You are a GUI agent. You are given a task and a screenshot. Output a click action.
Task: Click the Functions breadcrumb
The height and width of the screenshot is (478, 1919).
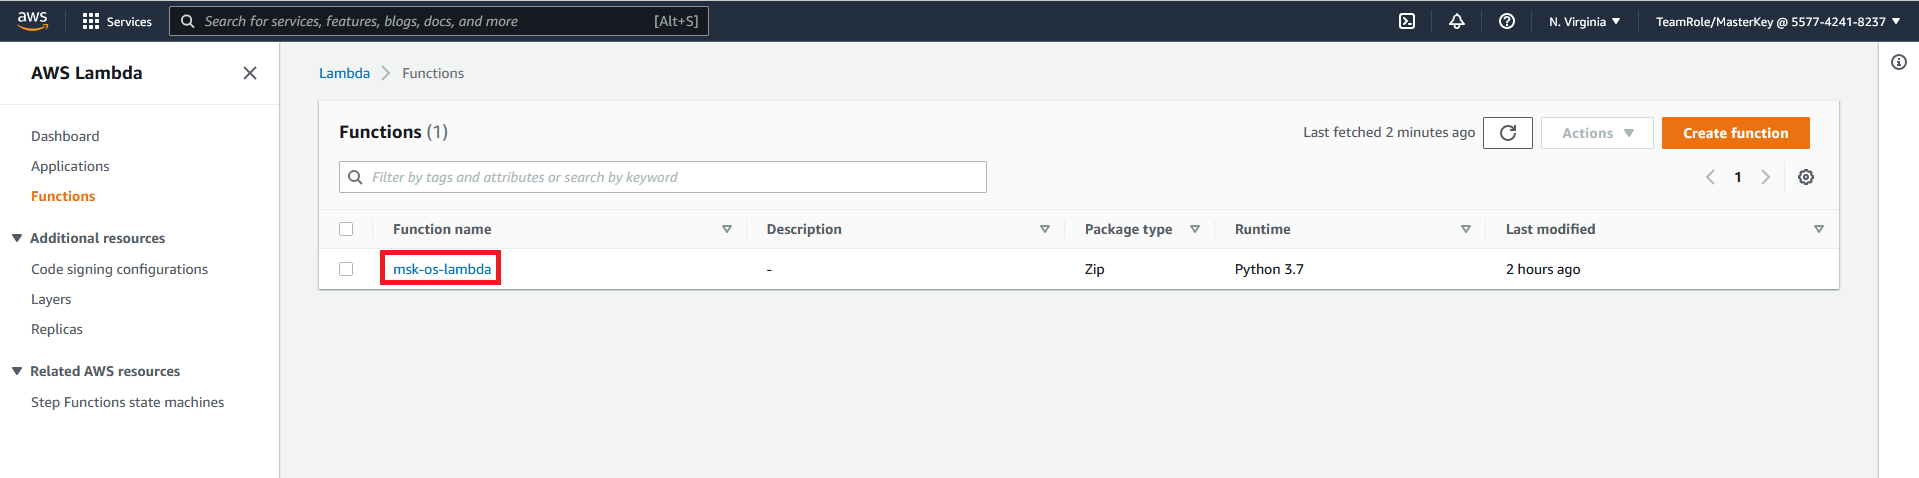pyautogui.click(x=433, y=73)
